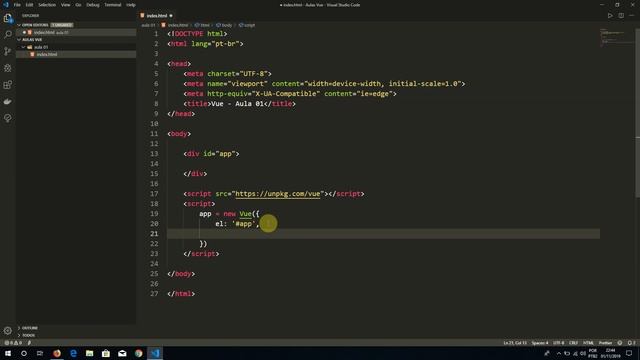This screenshot has width=640, height=360.
Task: Launch Microsoft Edge from the taskbar
Action: (x=73, y=353)
